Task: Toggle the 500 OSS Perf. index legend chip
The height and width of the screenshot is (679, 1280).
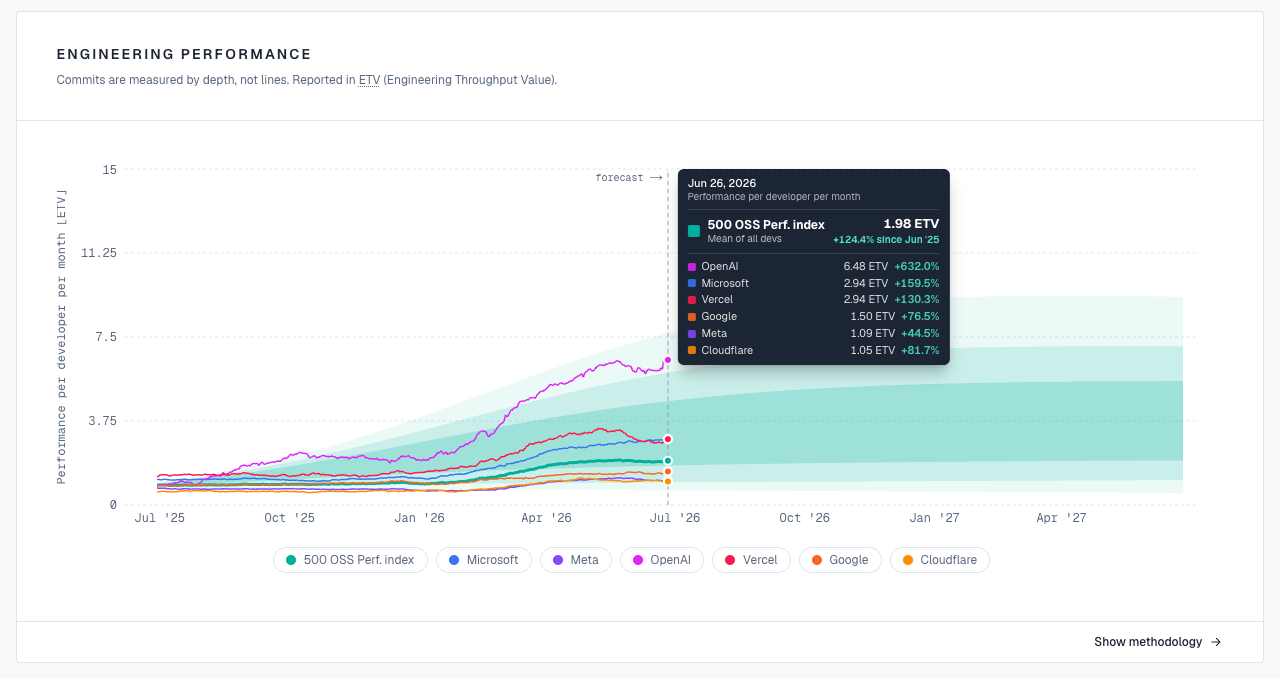Action: pyautogui.click(x=350, y=560)
